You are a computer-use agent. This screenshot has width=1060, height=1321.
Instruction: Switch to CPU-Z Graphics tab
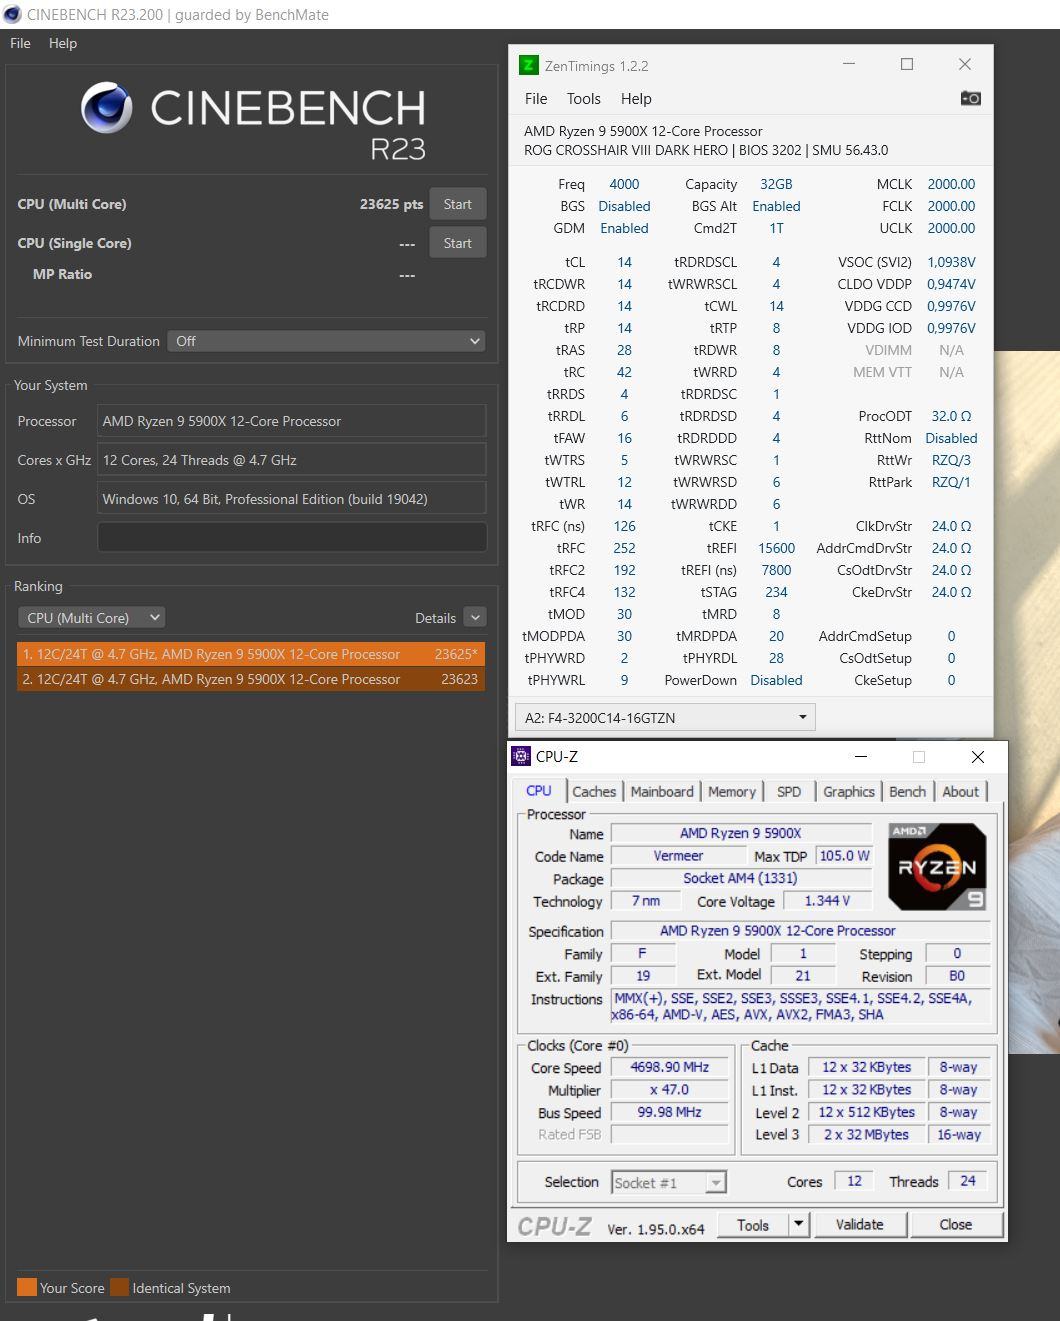tap(849, 791)
